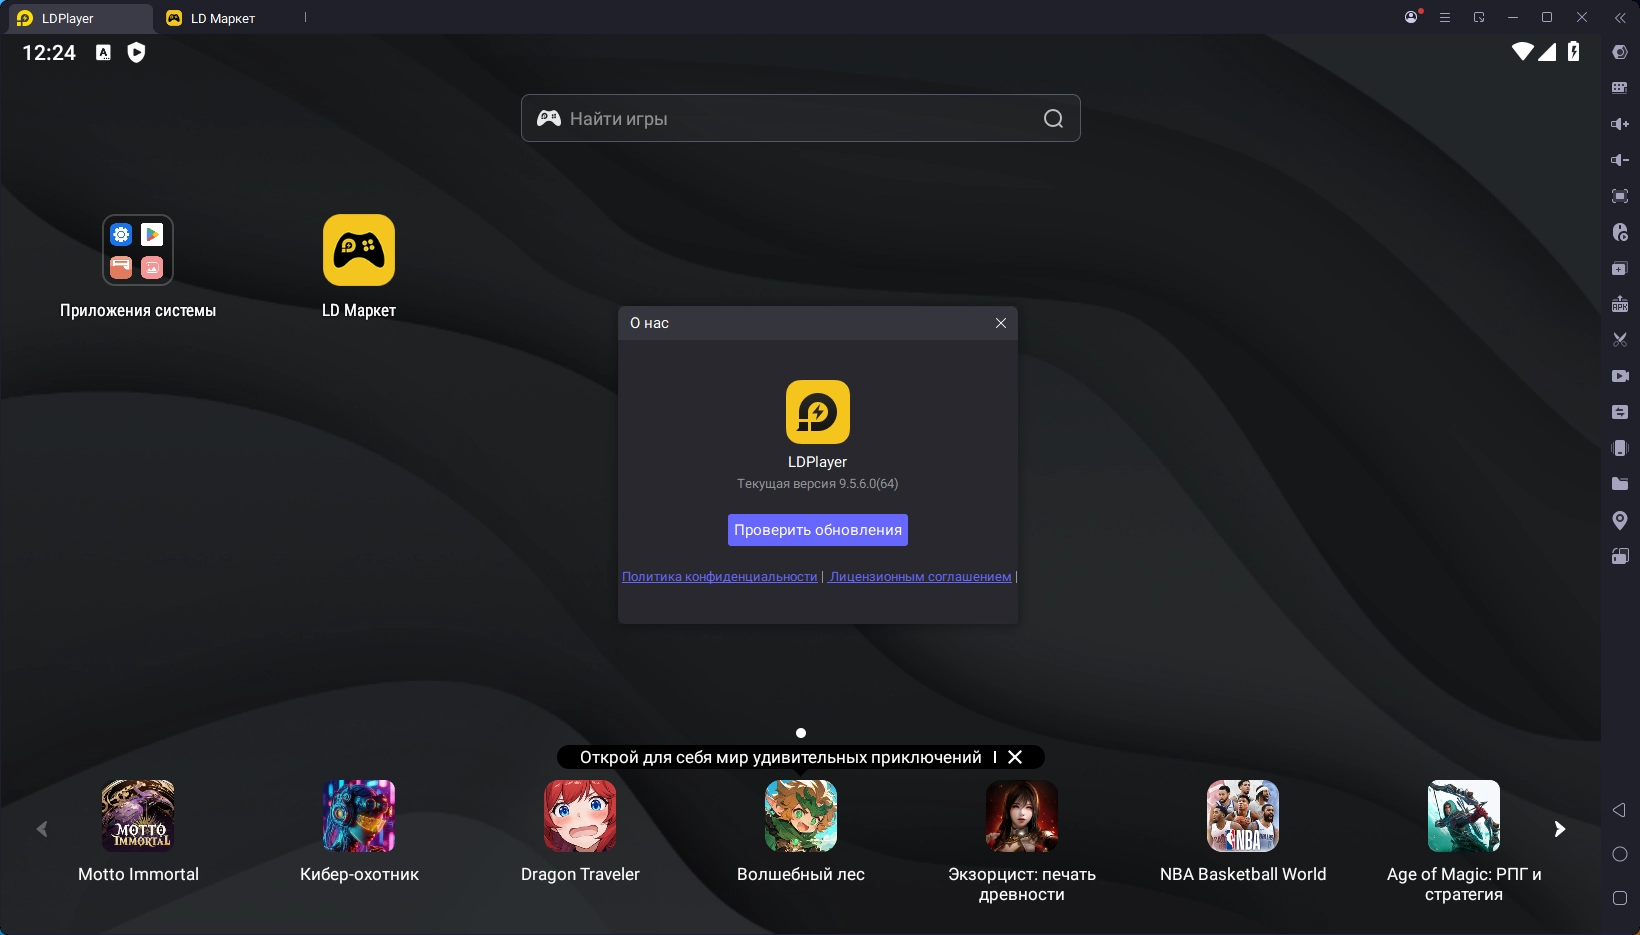Dismiss the Открой для себя мир banner
This screenshot has height=935, width=1640.
pyautogui.click(x=1015, y=757)
